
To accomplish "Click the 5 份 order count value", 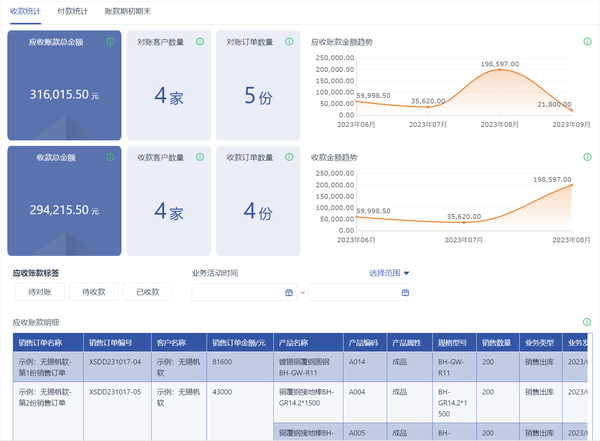I will click(258, 96).
